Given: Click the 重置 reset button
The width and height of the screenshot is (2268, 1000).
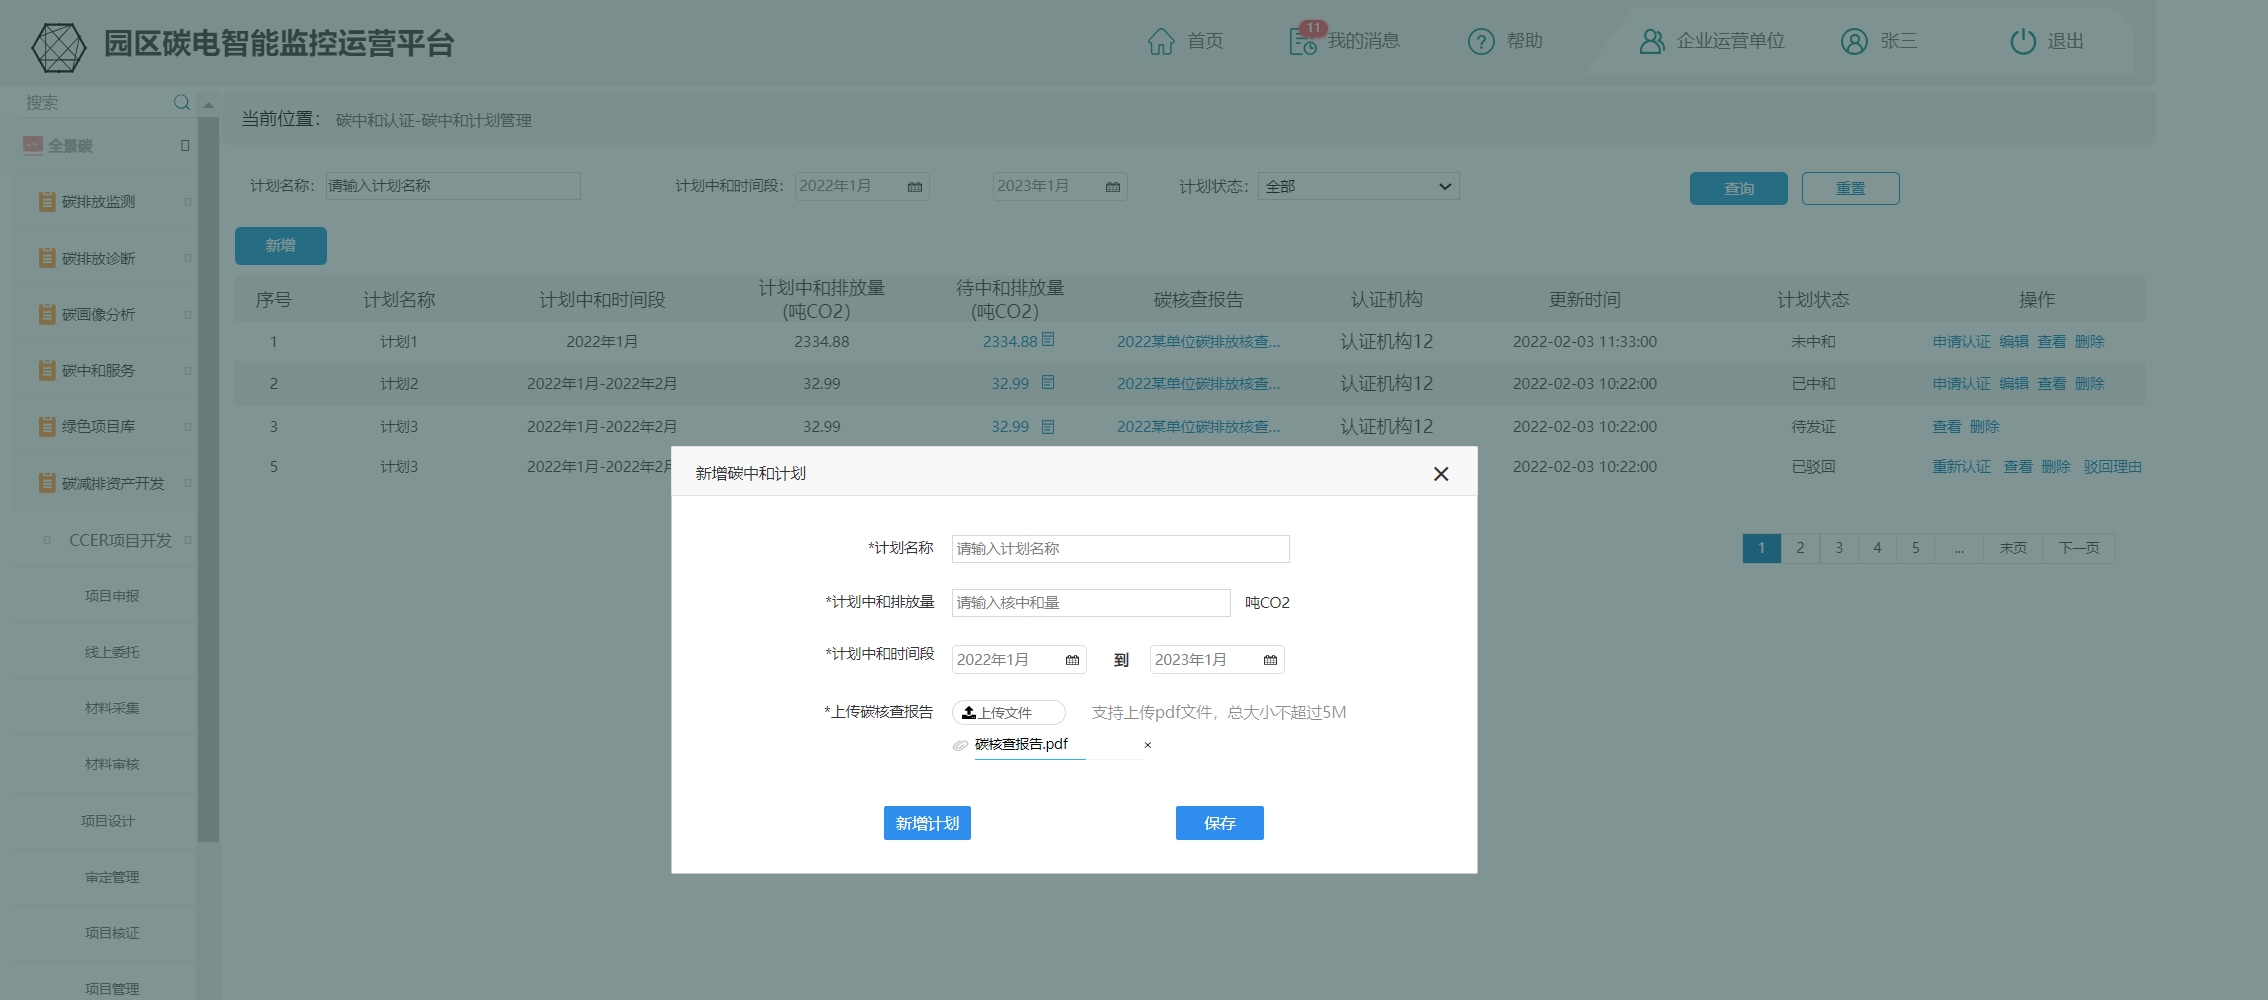Looking at the screenshot, I should (1850, 188).
